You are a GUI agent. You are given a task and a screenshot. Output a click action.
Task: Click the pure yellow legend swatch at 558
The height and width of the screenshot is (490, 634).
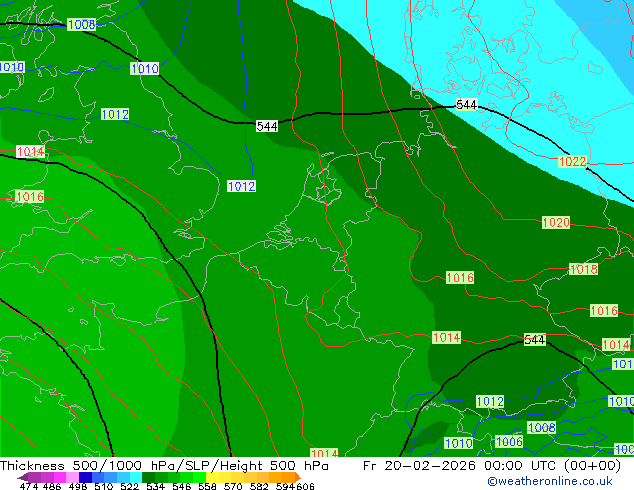(212, 477)
